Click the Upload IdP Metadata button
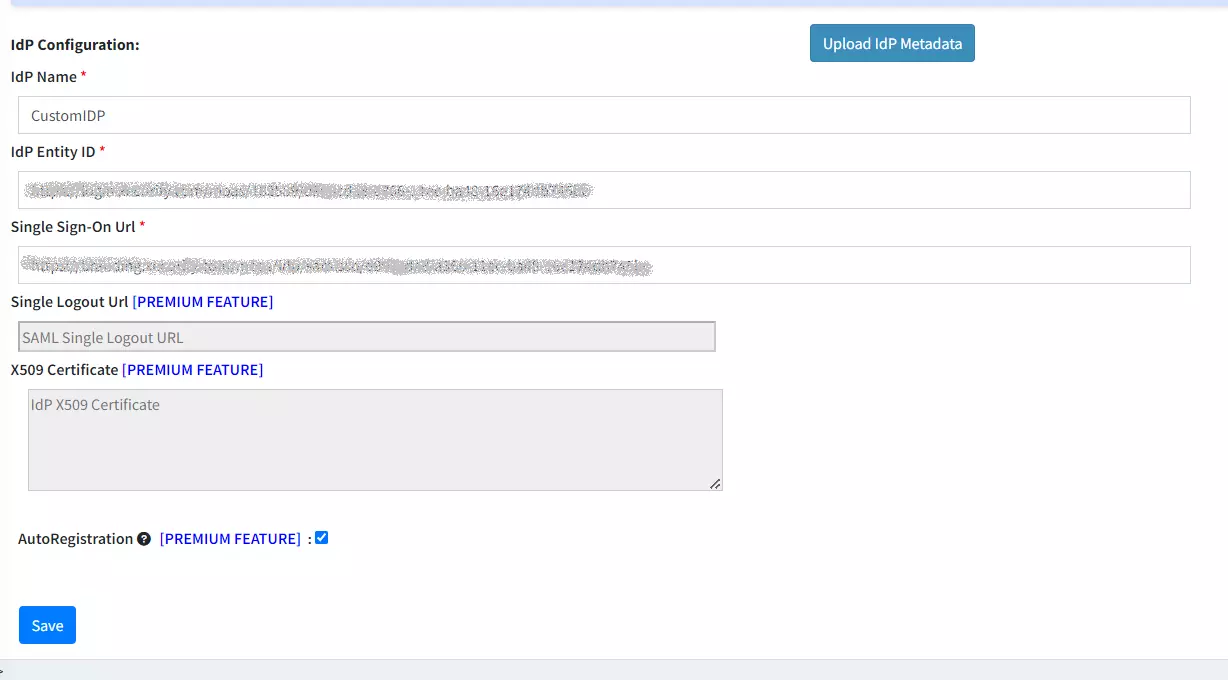 pos(892,43)
